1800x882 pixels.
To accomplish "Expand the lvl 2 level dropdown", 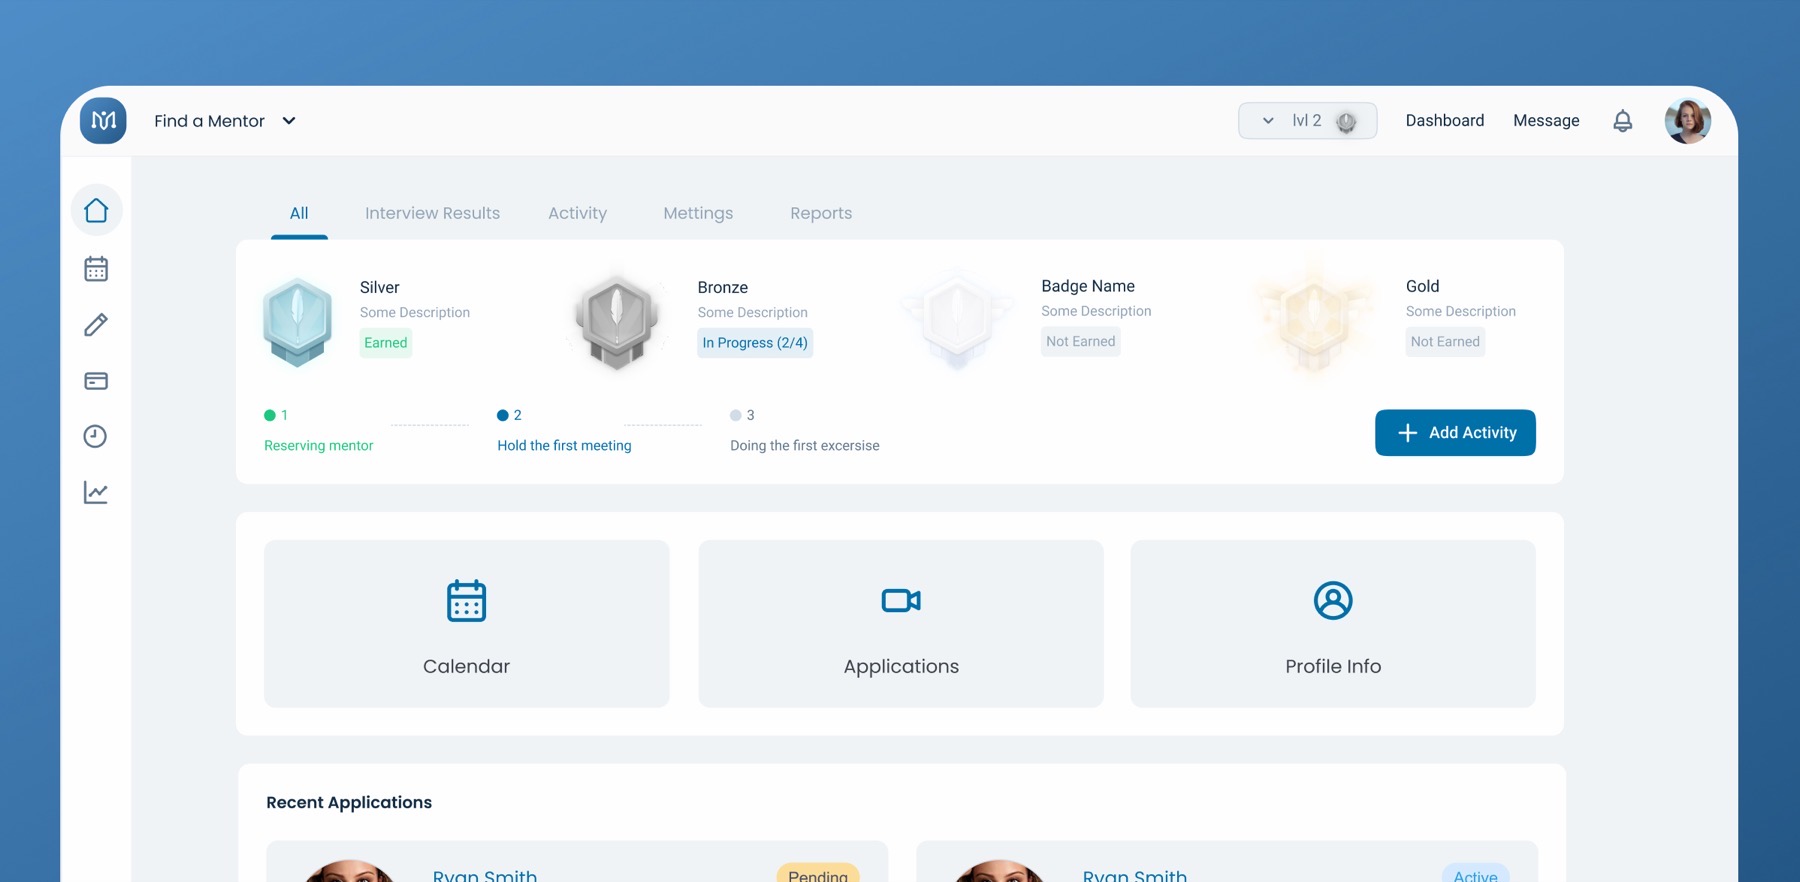I will click(x=1307, y=121).
